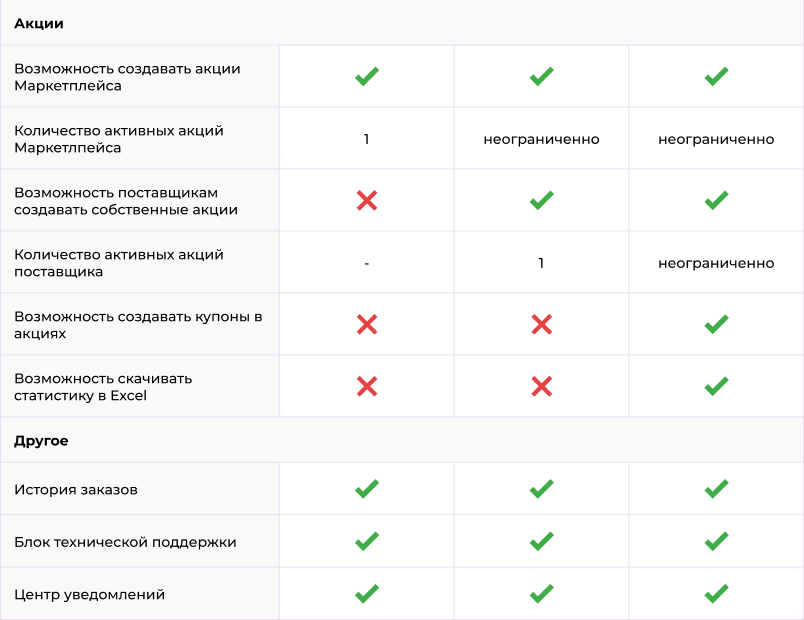The height and width of the screenshot is (620, 804).
Task: Click неограниченно in supplier active promotions row
Action: pyautogui.click(x=716, y=263)
